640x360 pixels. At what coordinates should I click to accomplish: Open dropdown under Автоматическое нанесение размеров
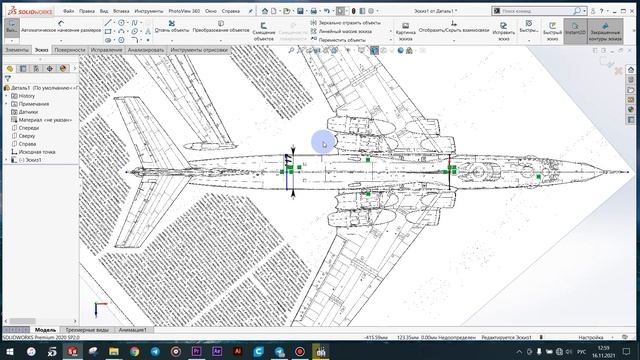click(61, 40)
